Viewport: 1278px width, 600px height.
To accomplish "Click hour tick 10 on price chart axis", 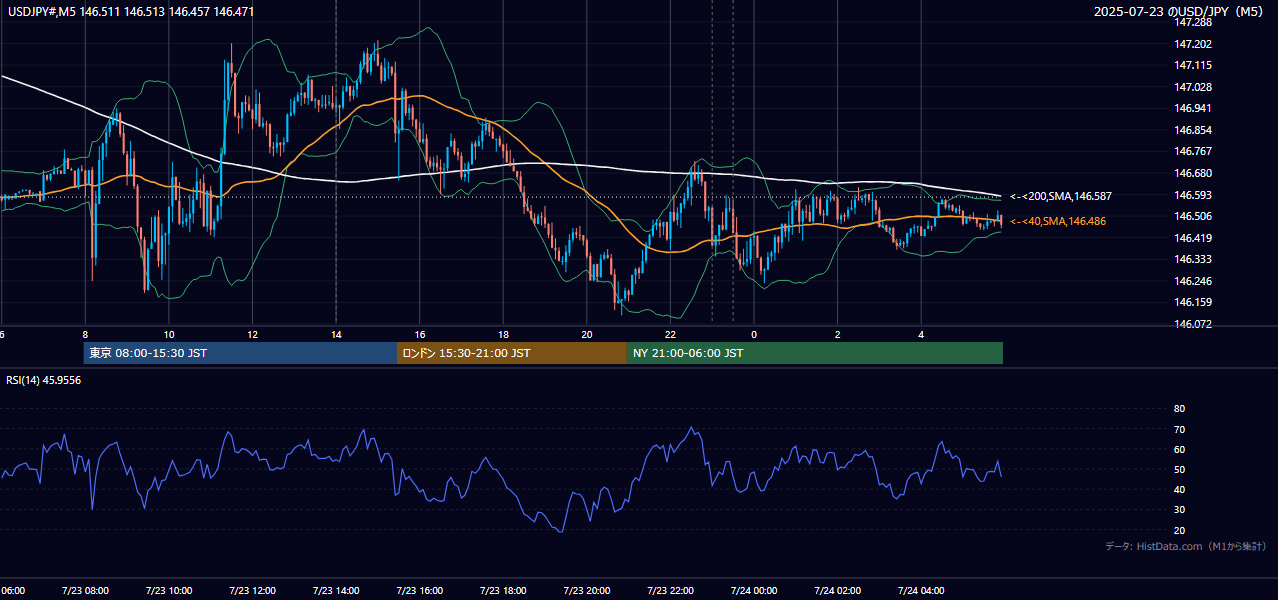I will tap(169, 334).
